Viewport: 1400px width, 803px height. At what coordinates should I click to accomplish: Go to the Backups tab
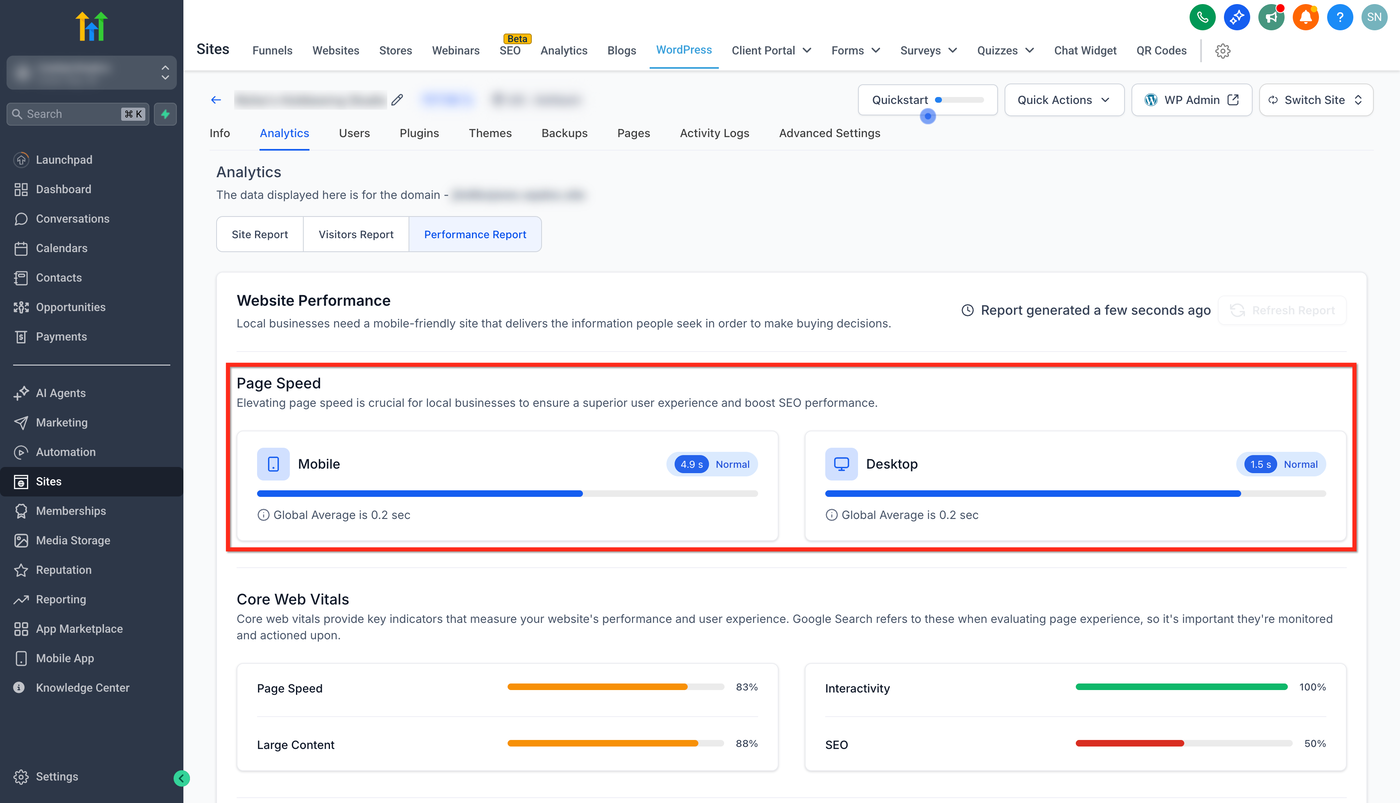564,133
